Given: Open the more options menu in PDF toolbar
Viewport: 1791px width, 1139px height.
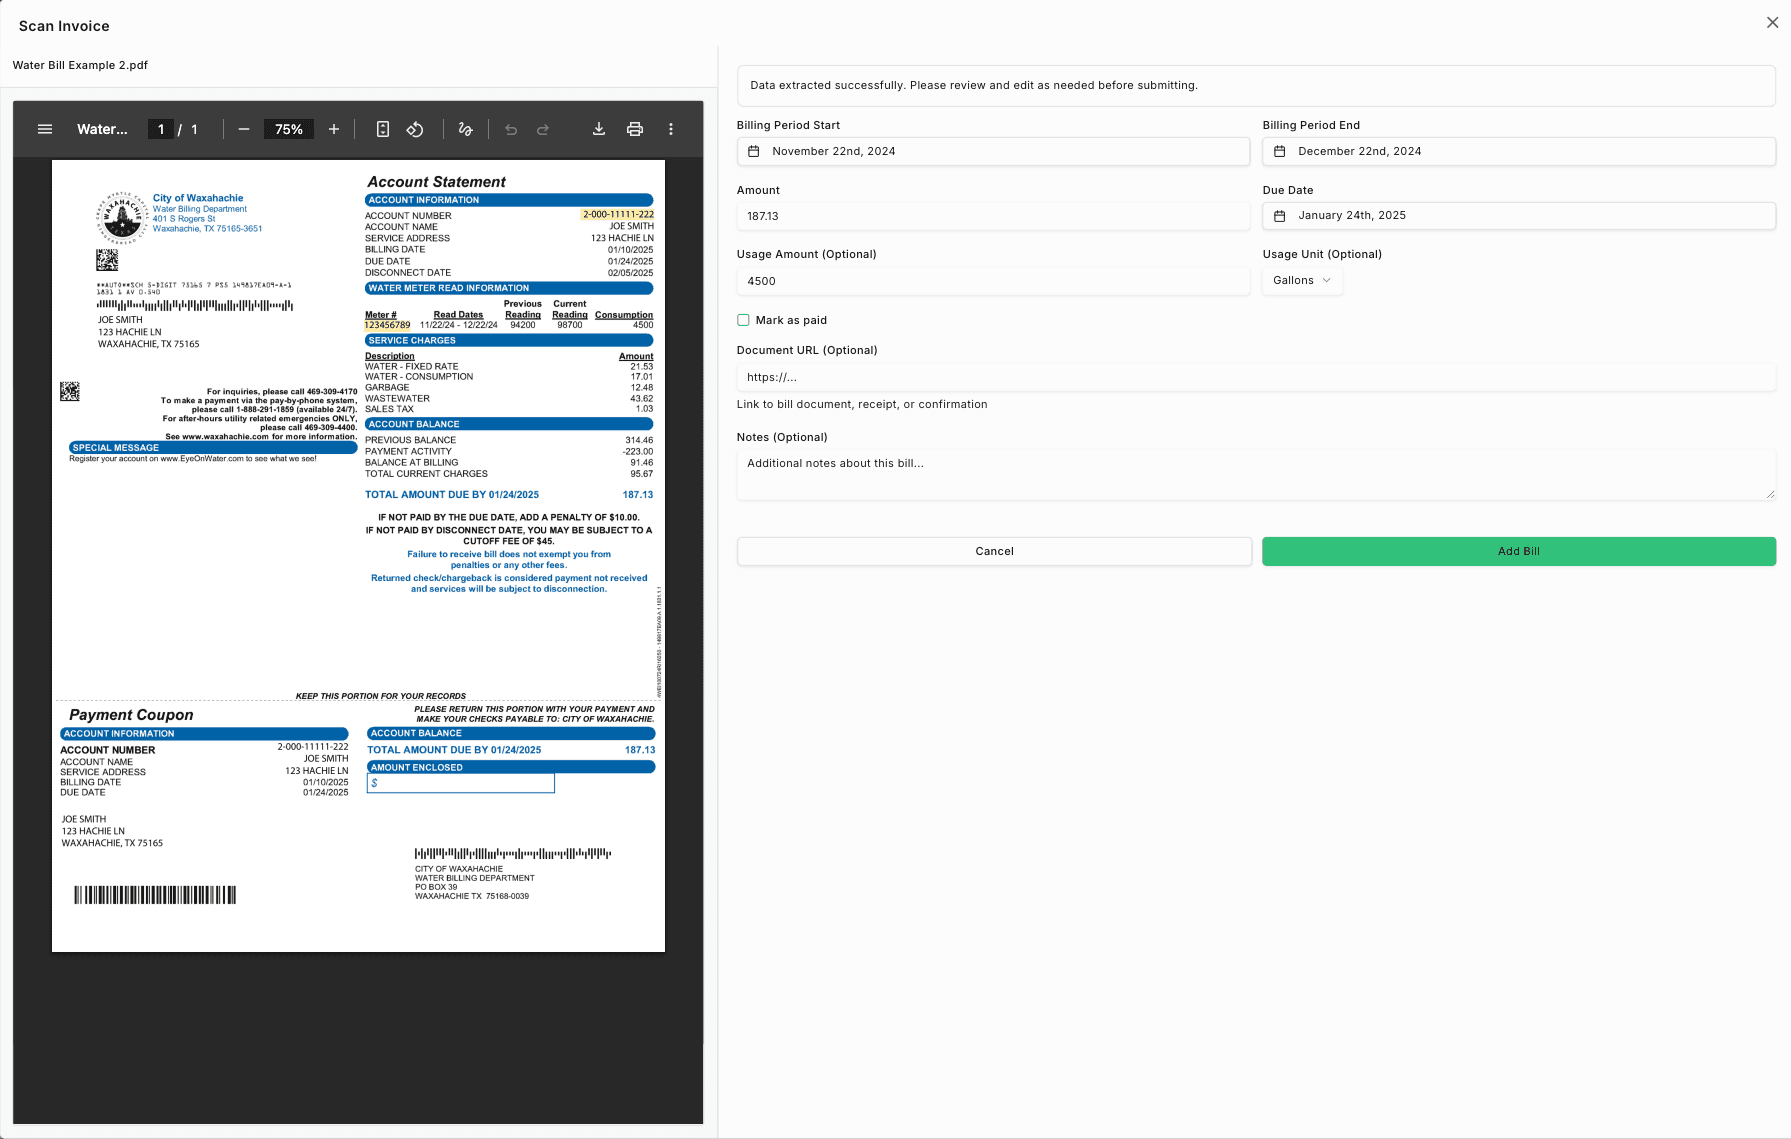Looking at the screenshot, I should (671, 129).
